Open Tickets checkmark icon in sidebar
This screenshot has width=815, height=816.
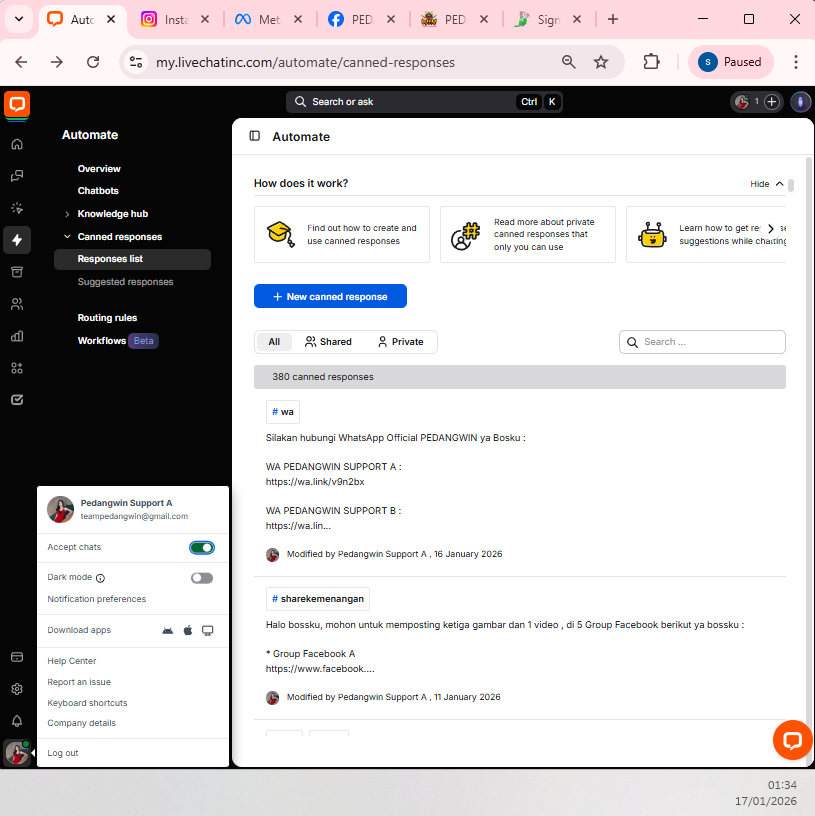[17, 400]
